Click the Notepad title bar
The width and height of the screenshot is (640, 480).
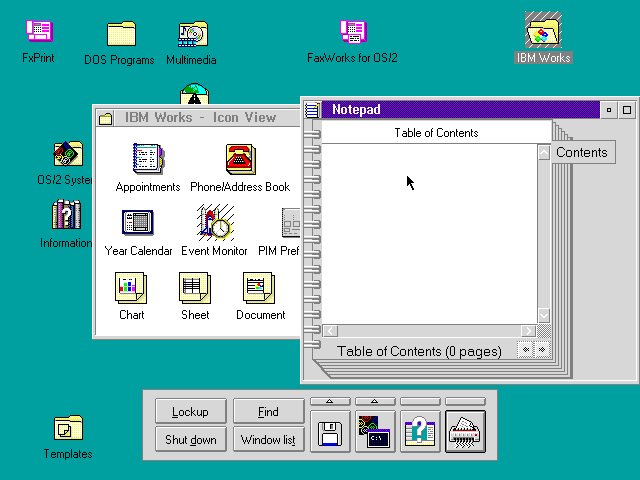point(460,110)
